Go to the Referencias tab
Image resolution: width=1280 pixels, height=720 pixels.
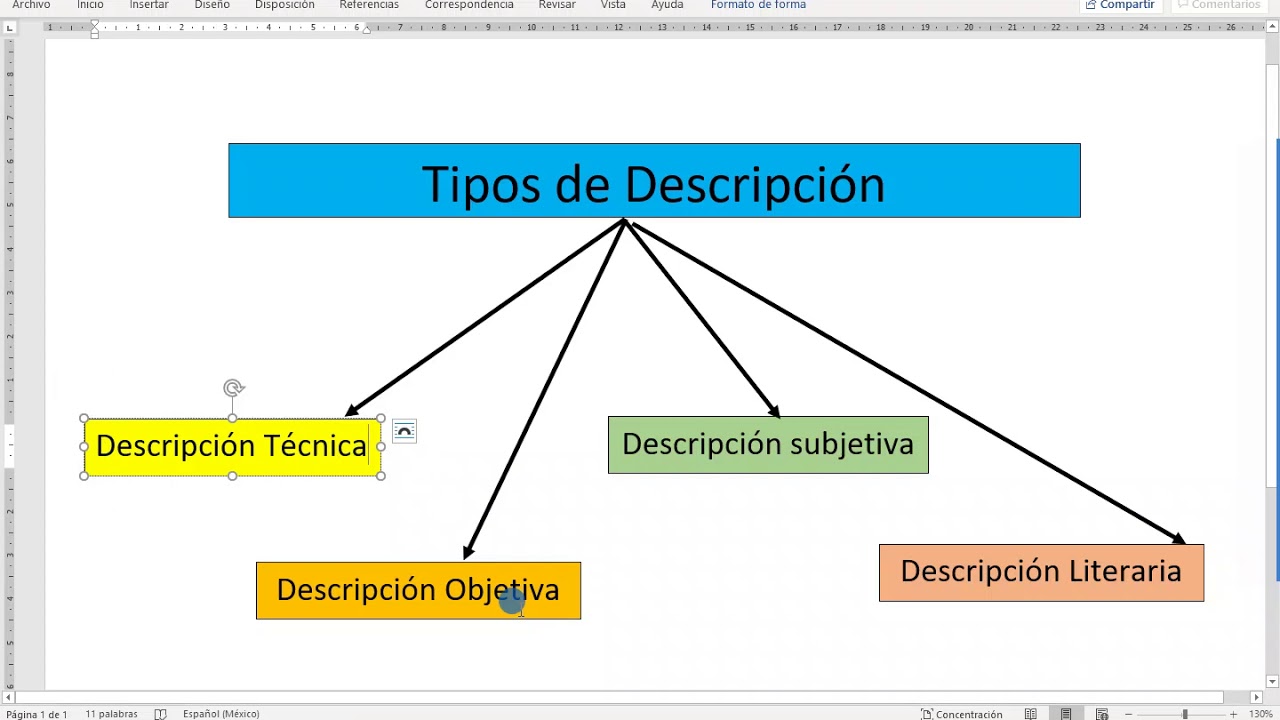tap(369, 5)
